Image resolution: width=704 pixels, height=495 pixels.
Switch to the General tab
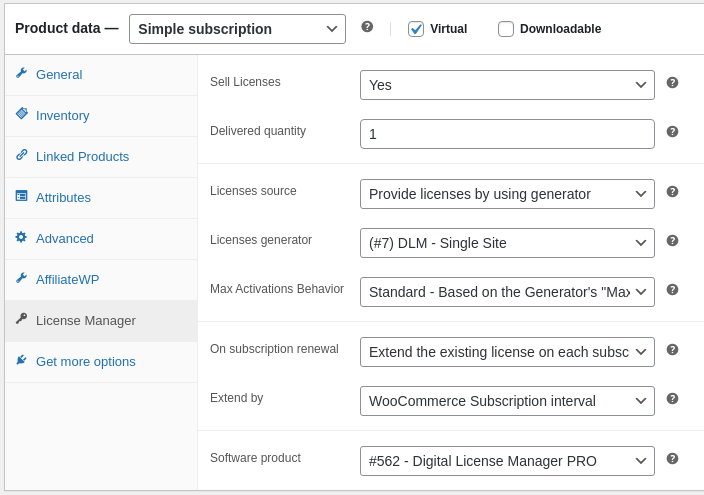pos(59,75)
